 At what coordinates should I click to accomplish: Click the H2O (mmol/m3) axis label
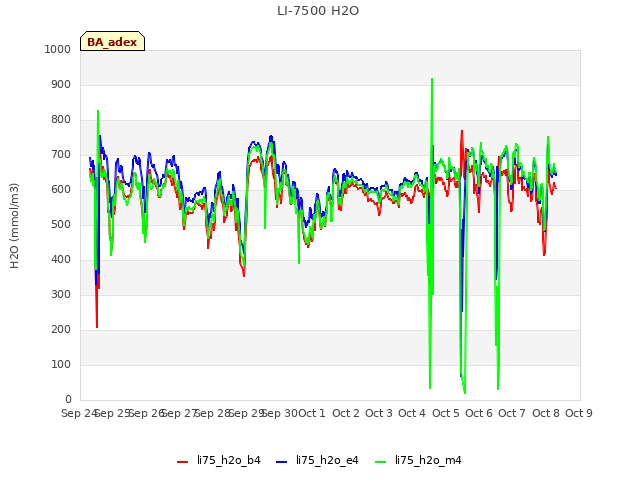click(x=14, y=226)
